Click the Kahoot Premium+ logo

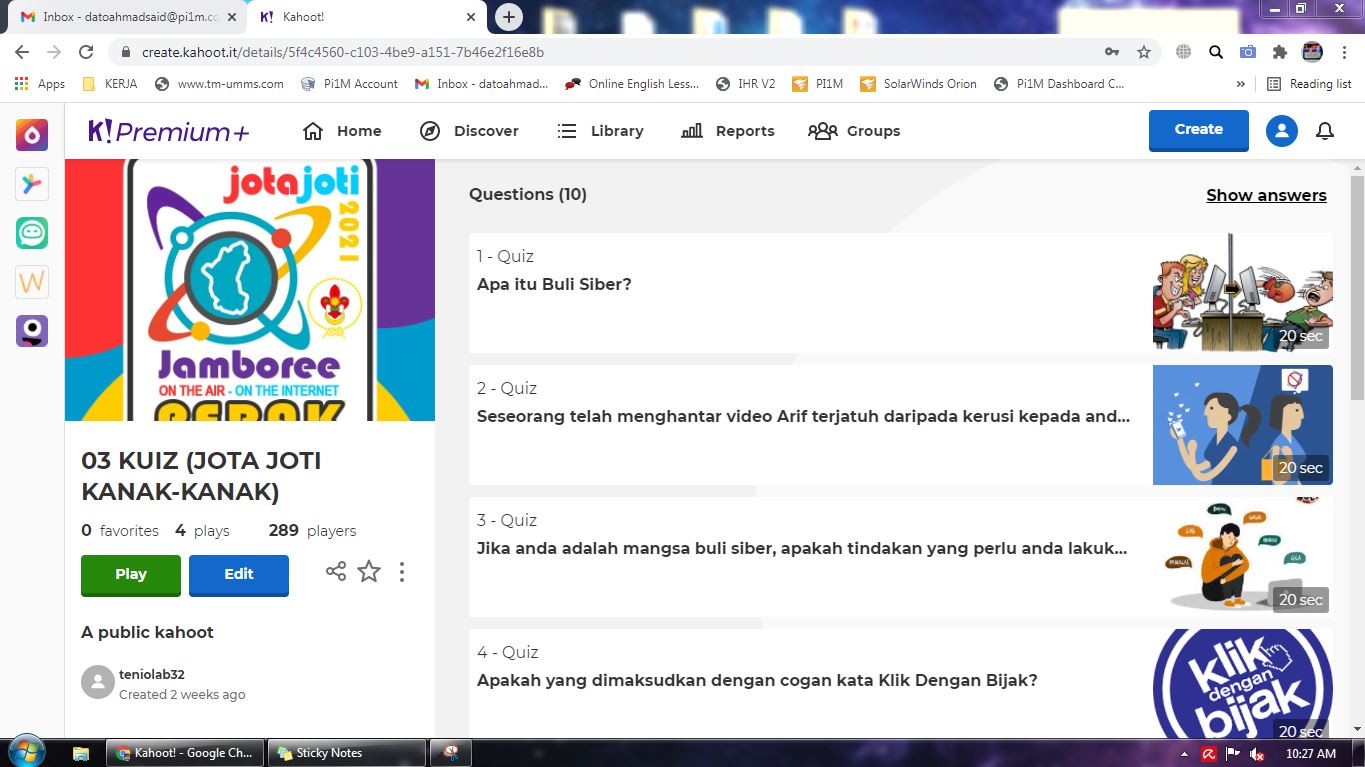169,131
